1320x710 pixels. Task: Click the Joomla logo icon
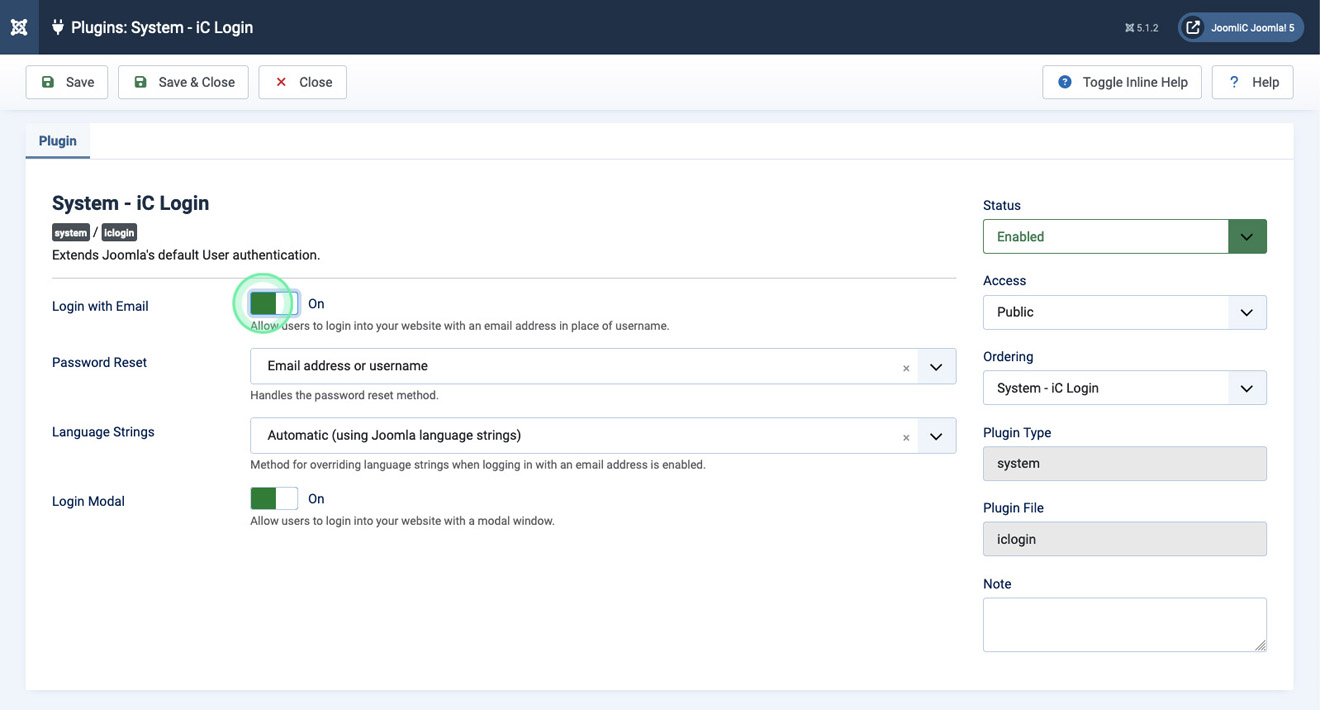coord(19,27)
